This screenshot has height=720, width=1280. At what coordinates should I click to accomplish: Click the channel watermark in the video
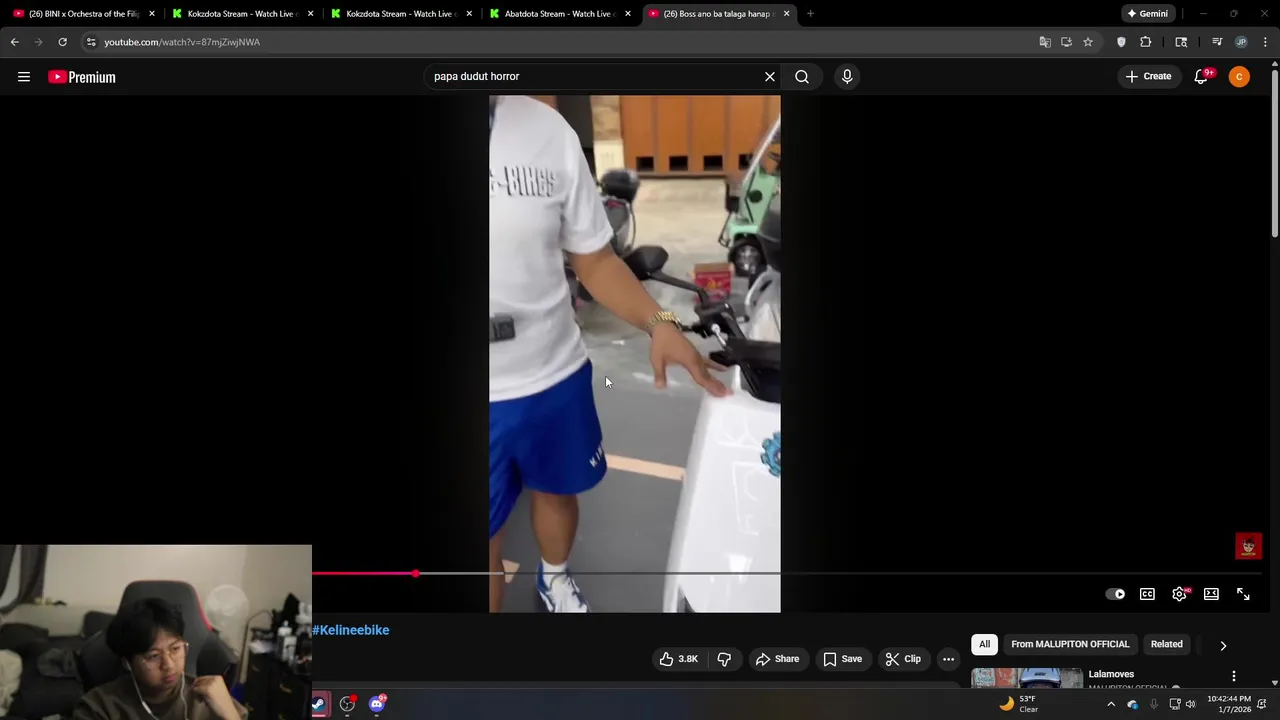coord(1248,546)
